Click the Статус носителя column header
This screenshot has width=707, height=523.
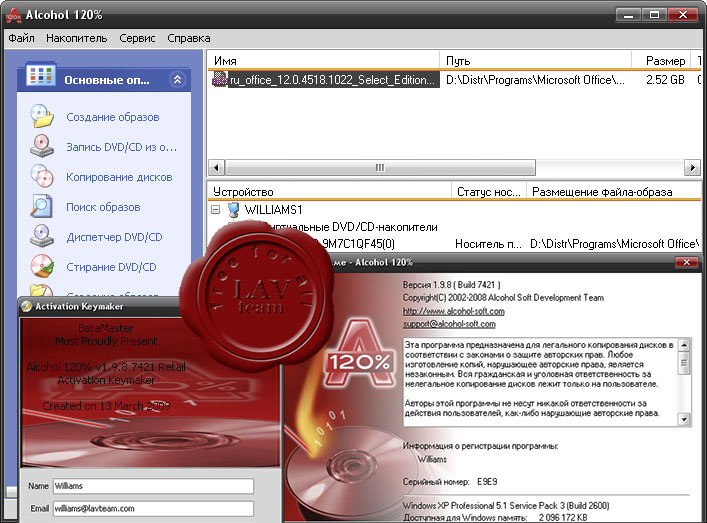489,192
